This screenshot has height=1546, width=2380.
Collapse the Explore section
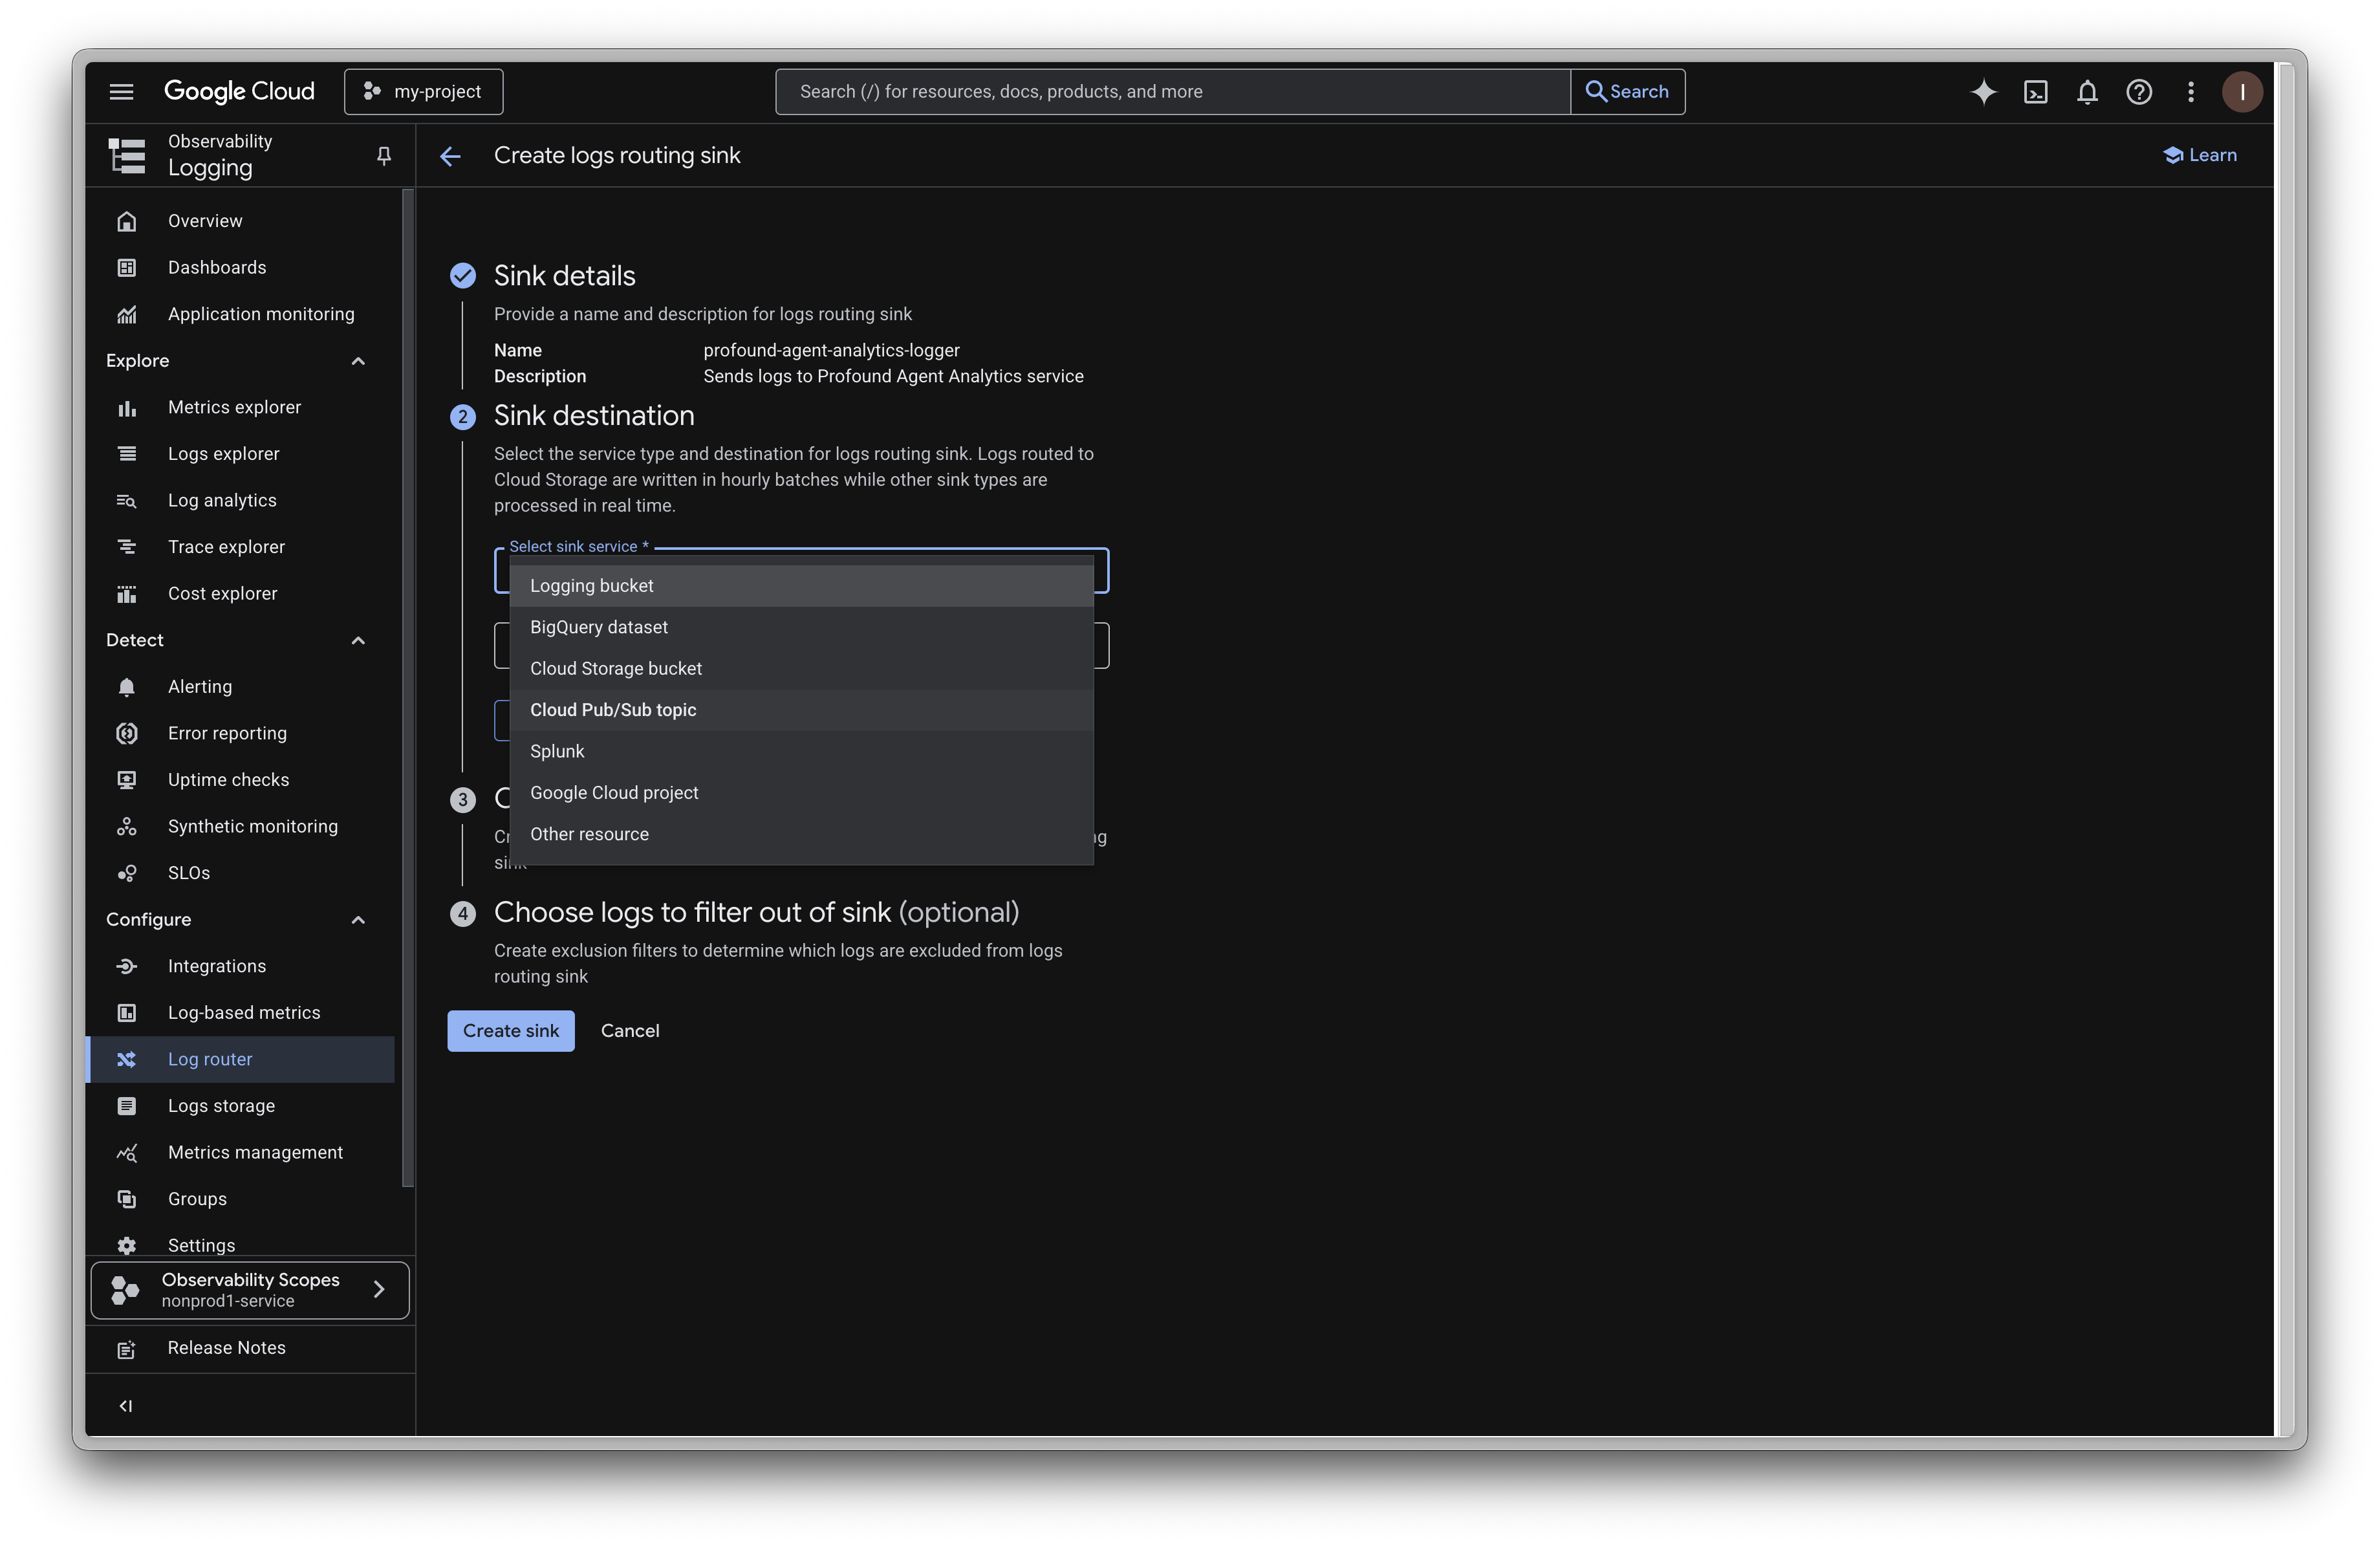click(x=358, y=361)
